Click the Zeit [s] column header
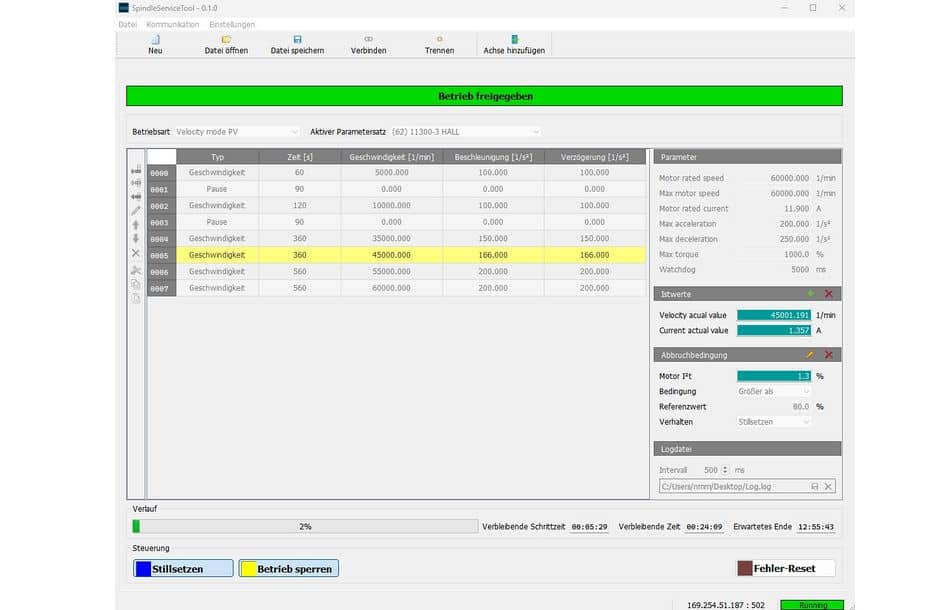Image resolution: width=950 pixels, height=610 pixels. tap(299, 157)
